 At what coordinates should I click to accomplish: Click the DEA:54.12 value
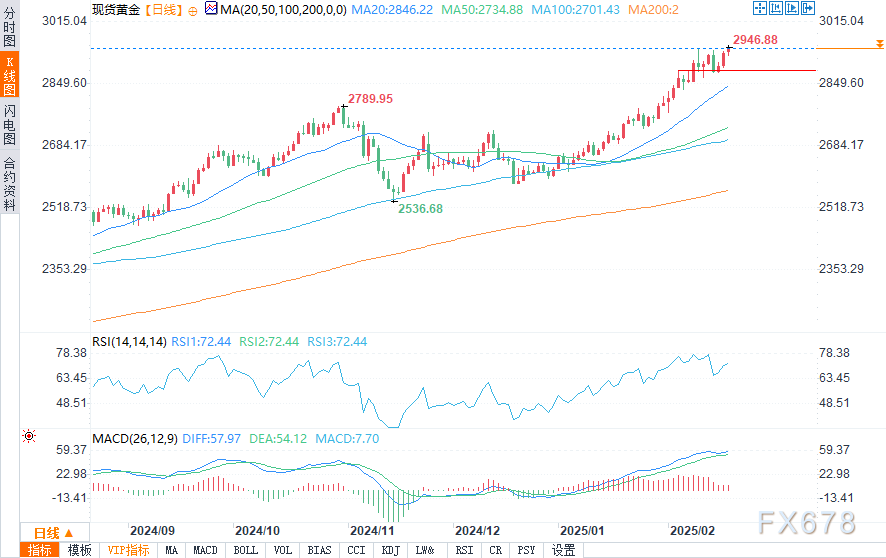[x=278, y=439]
